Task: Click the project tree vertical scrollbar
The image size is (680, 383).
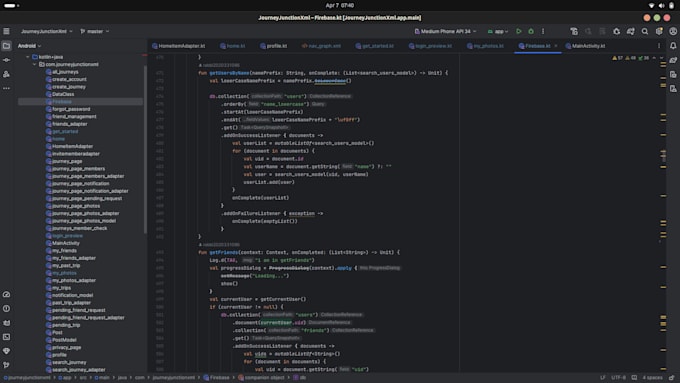Action: 145,150
